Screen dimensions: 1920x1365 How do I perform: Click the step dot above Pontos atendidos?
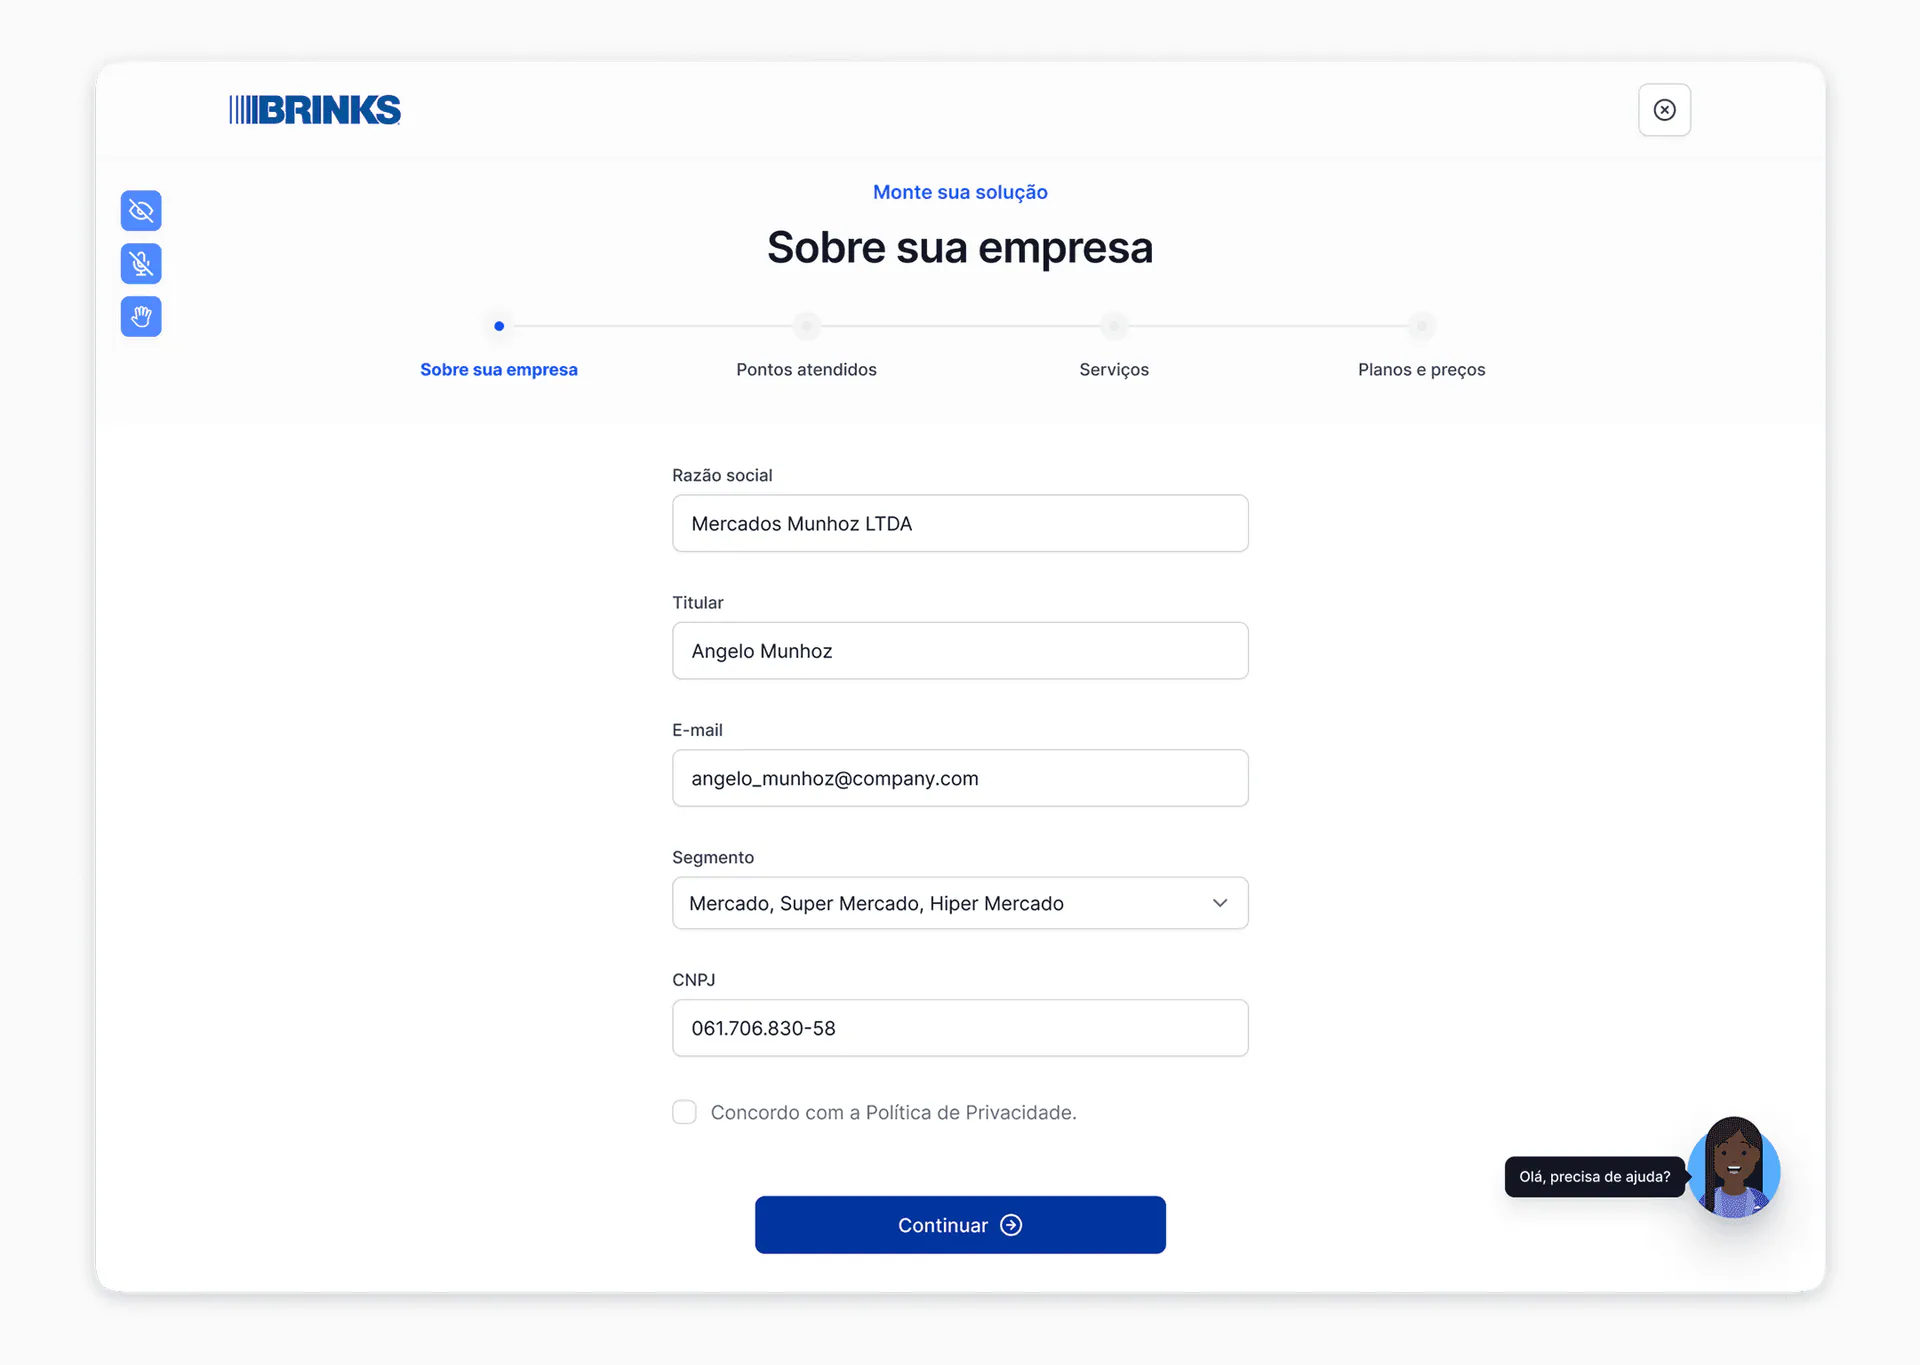806,326
